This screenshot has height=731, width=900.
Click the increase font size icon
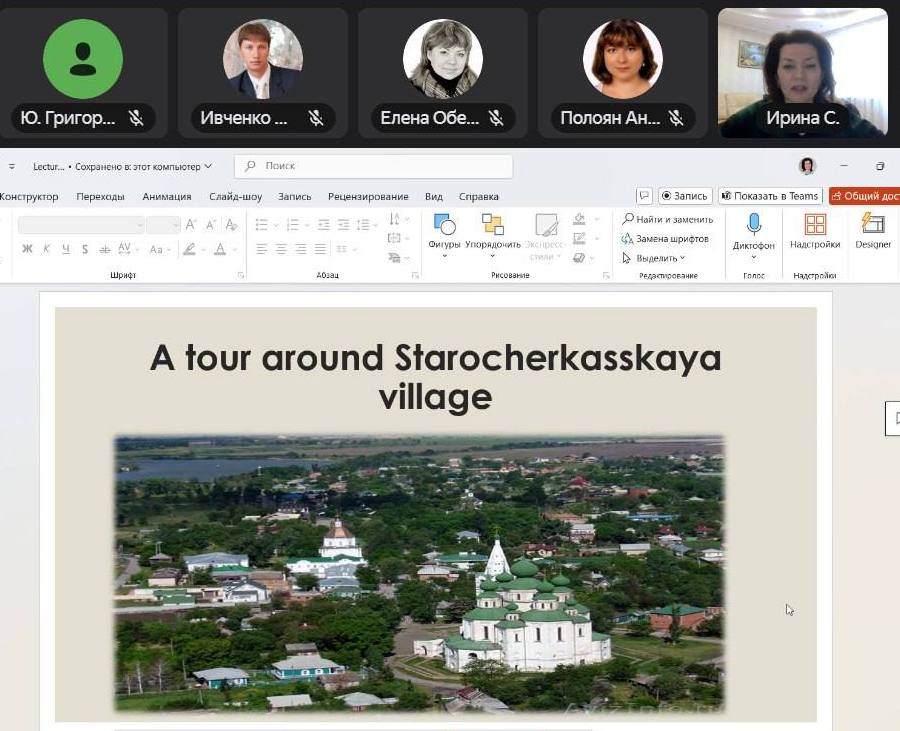(x=191, y=225)
